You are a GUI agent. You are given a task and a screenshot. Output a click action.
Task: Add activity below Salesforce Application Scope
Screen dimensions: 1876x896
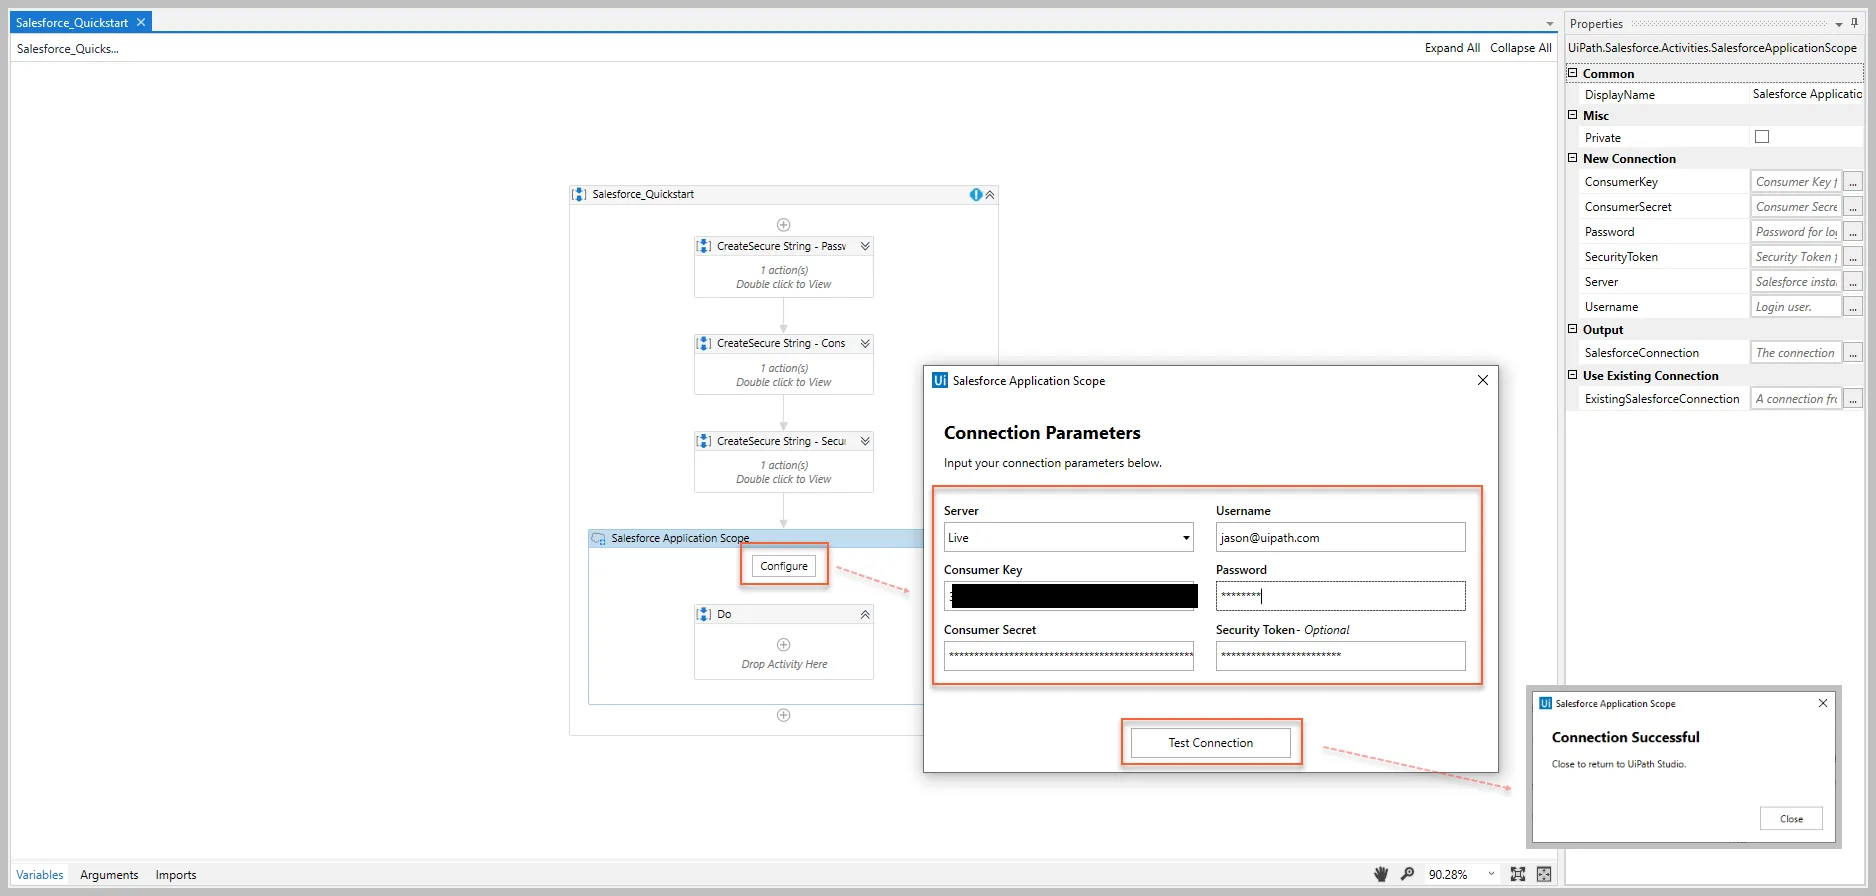[x=784, y=715]
